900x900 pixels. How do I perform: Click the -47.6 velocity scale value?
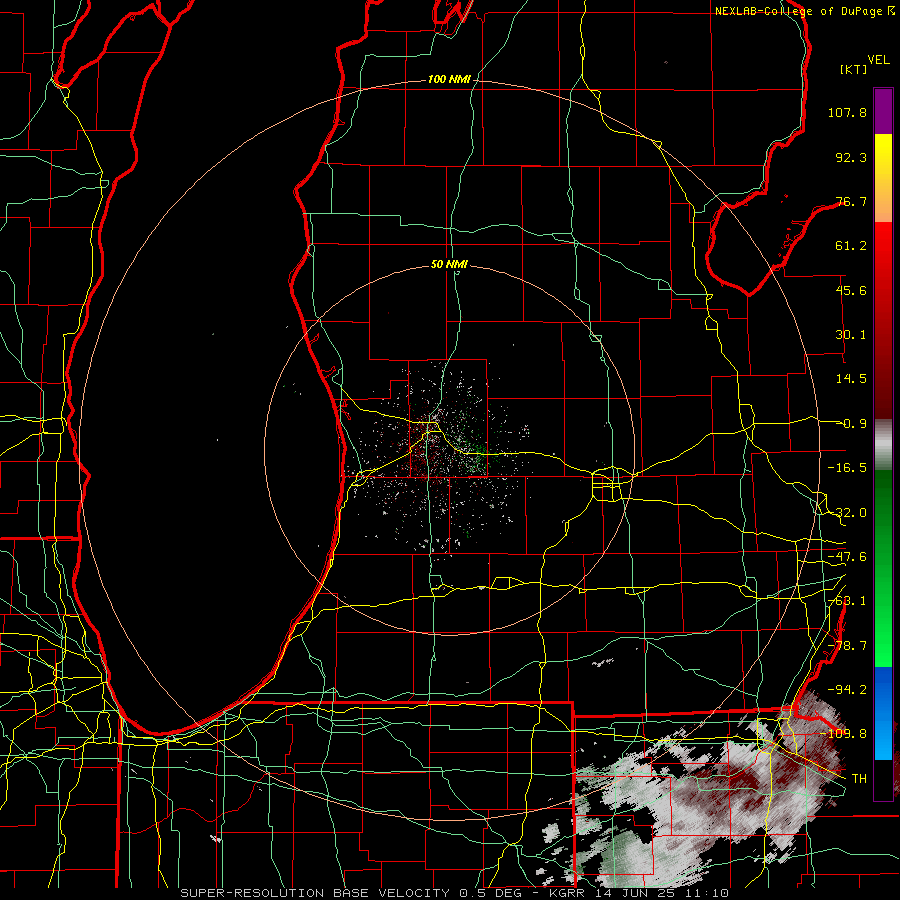click(x=847, y=557)
